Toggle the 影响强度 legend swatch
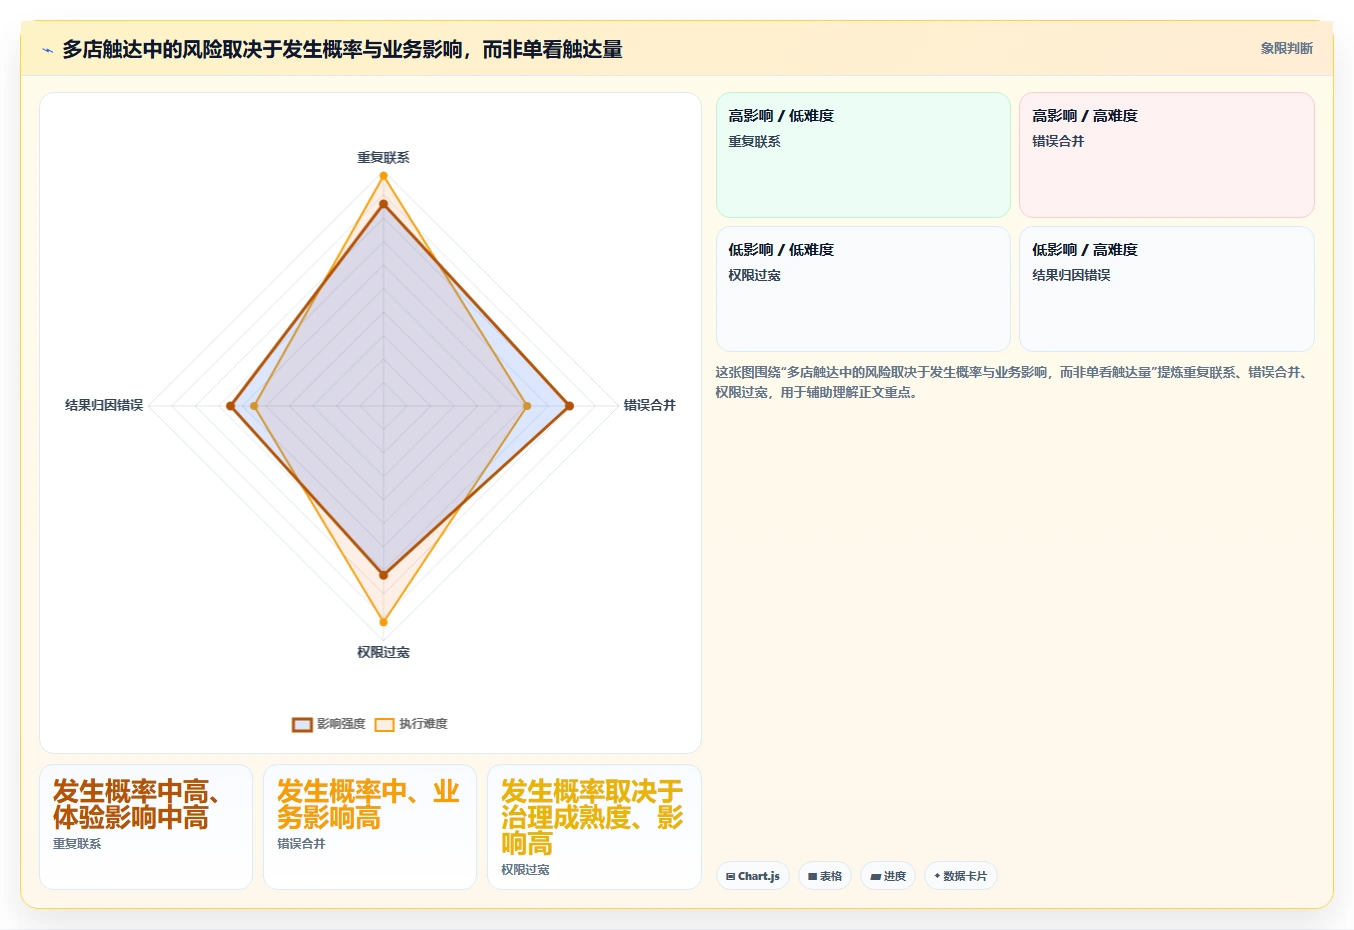The image size is (1354, 930). [x=302, y=724]
